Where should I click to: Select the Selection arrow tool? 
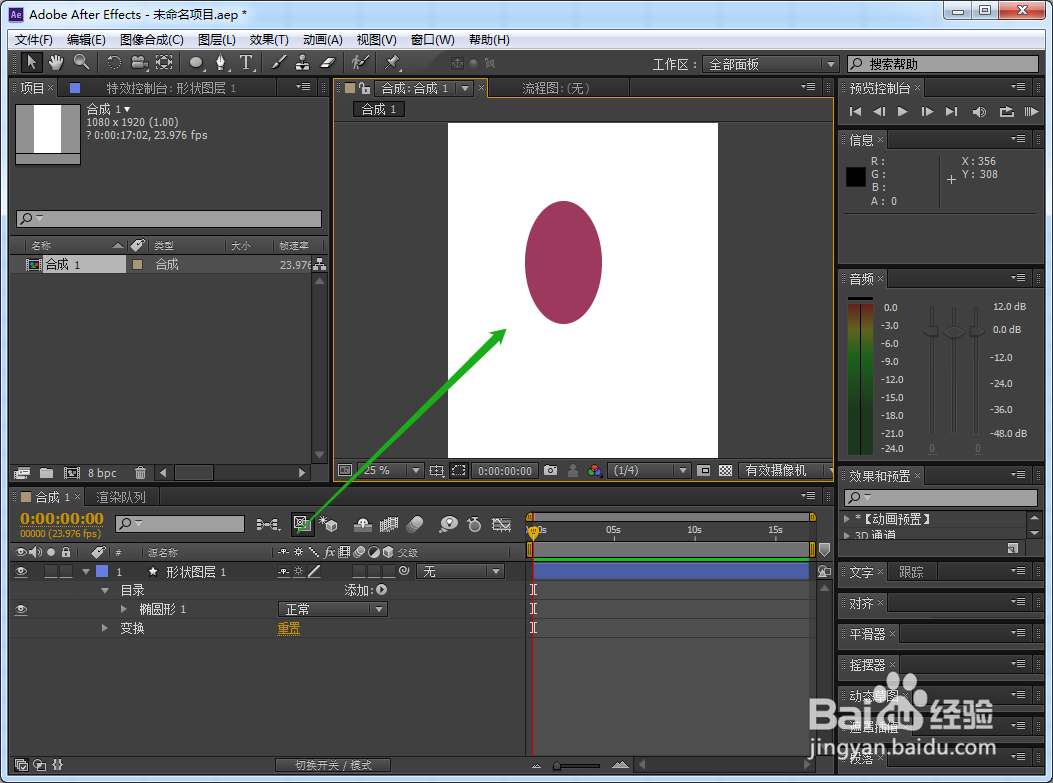[x=31, y=62]
